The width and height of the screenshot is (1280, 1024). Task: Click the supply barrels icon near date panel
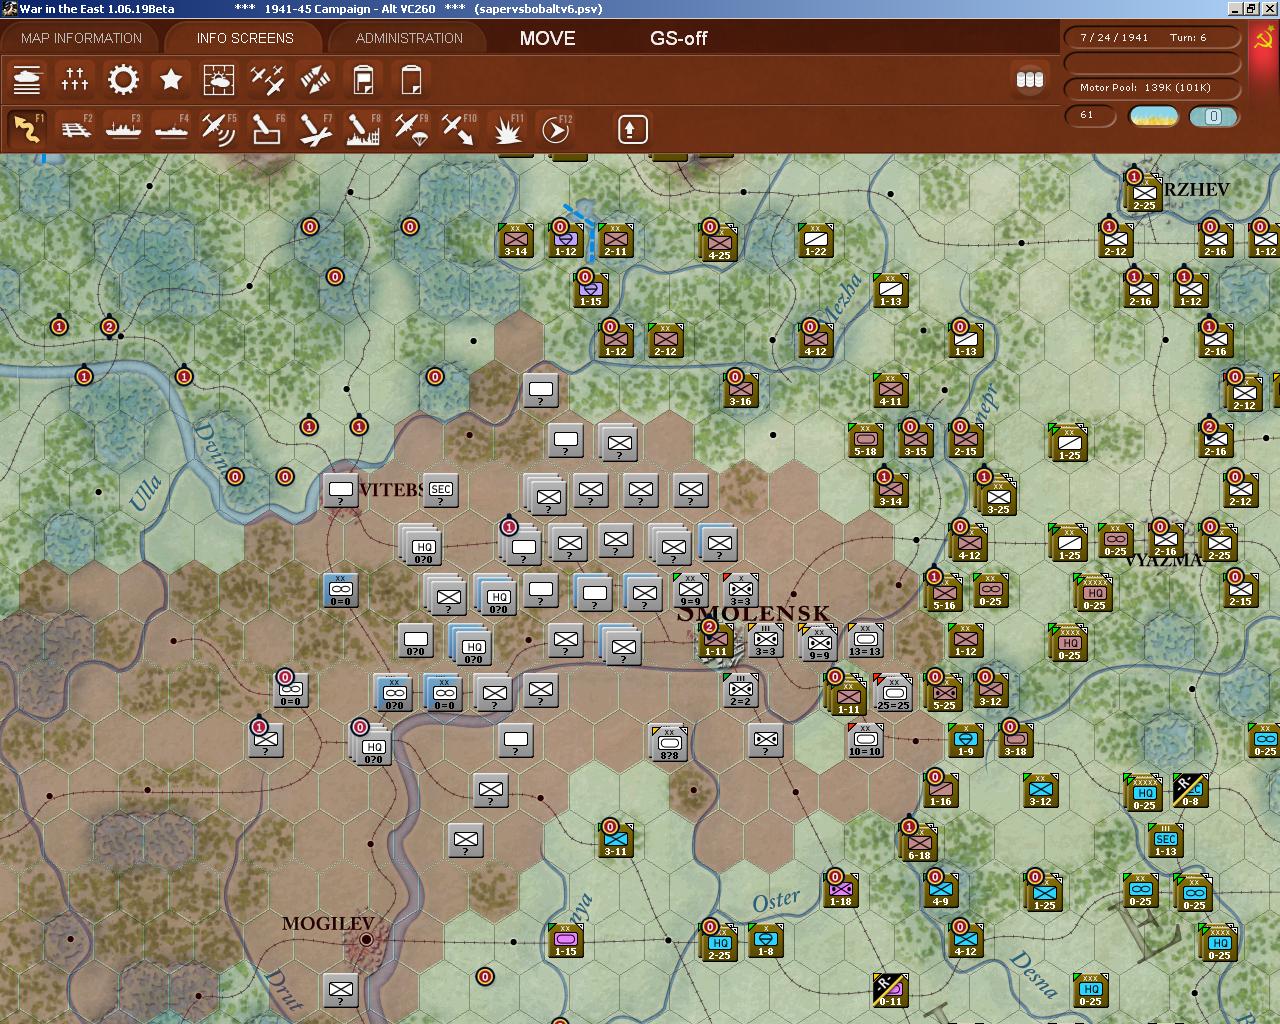click(1029, 79)
